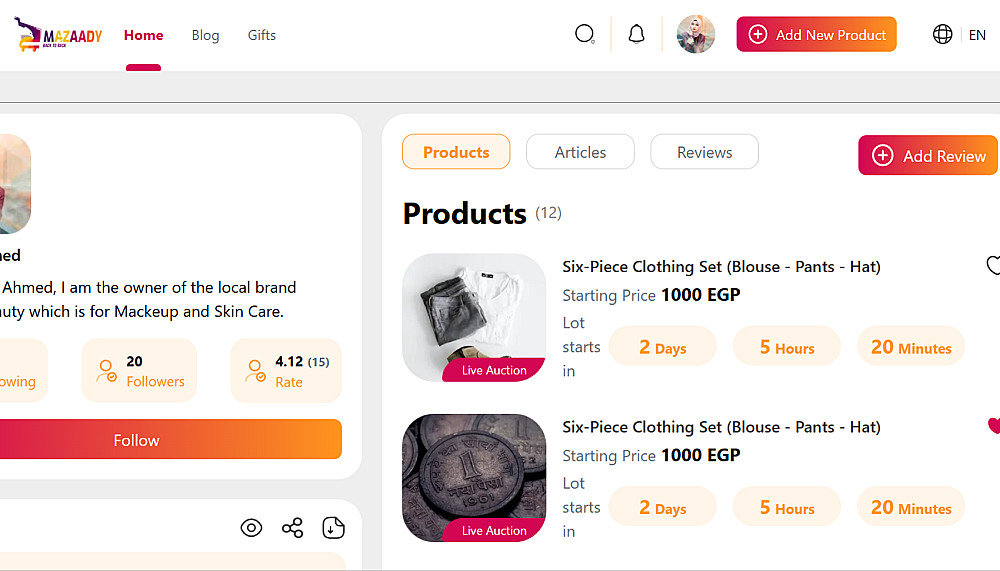1000x571 pixels.
Task: Open the Blog menu item
Action: [x=205, y=35]
